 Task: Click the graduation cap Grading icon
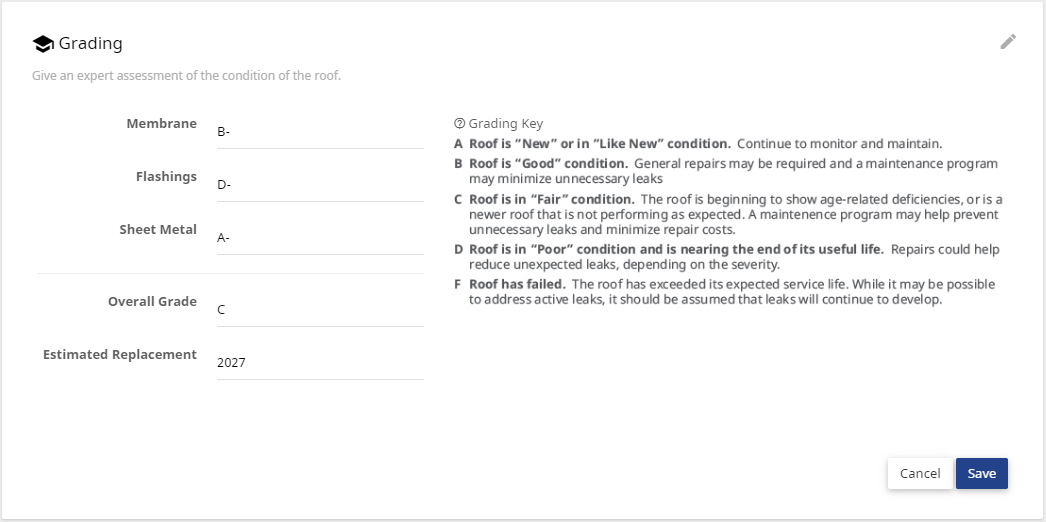pyautogui.click(x=43, y=44)
